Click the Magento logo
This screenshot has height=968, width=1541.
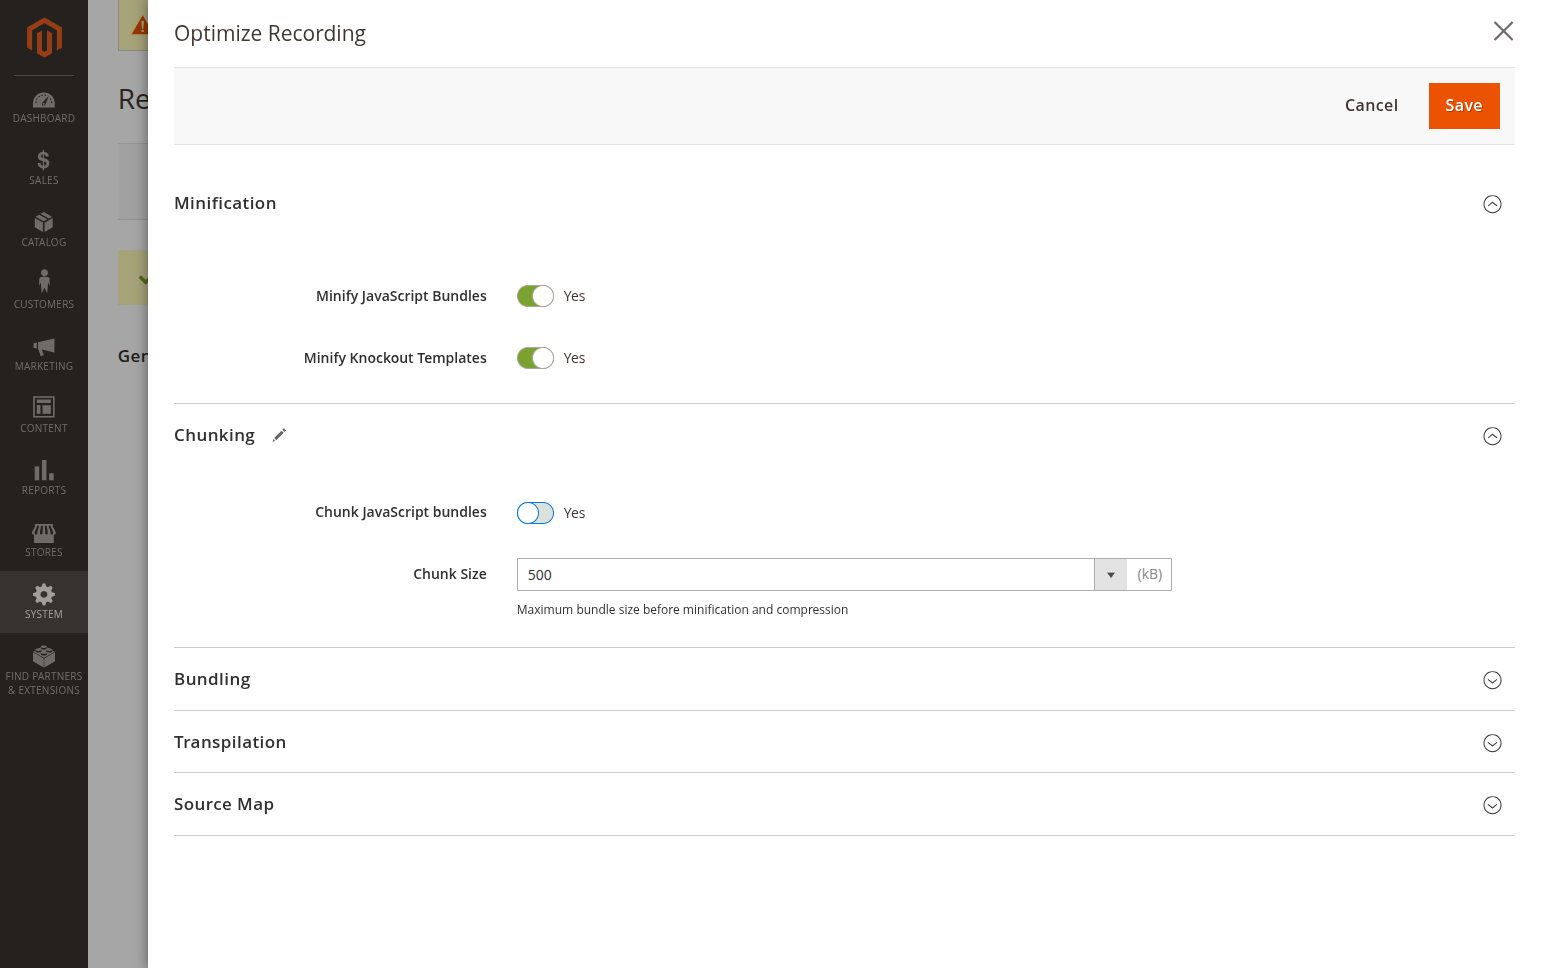tap(44, 38)
